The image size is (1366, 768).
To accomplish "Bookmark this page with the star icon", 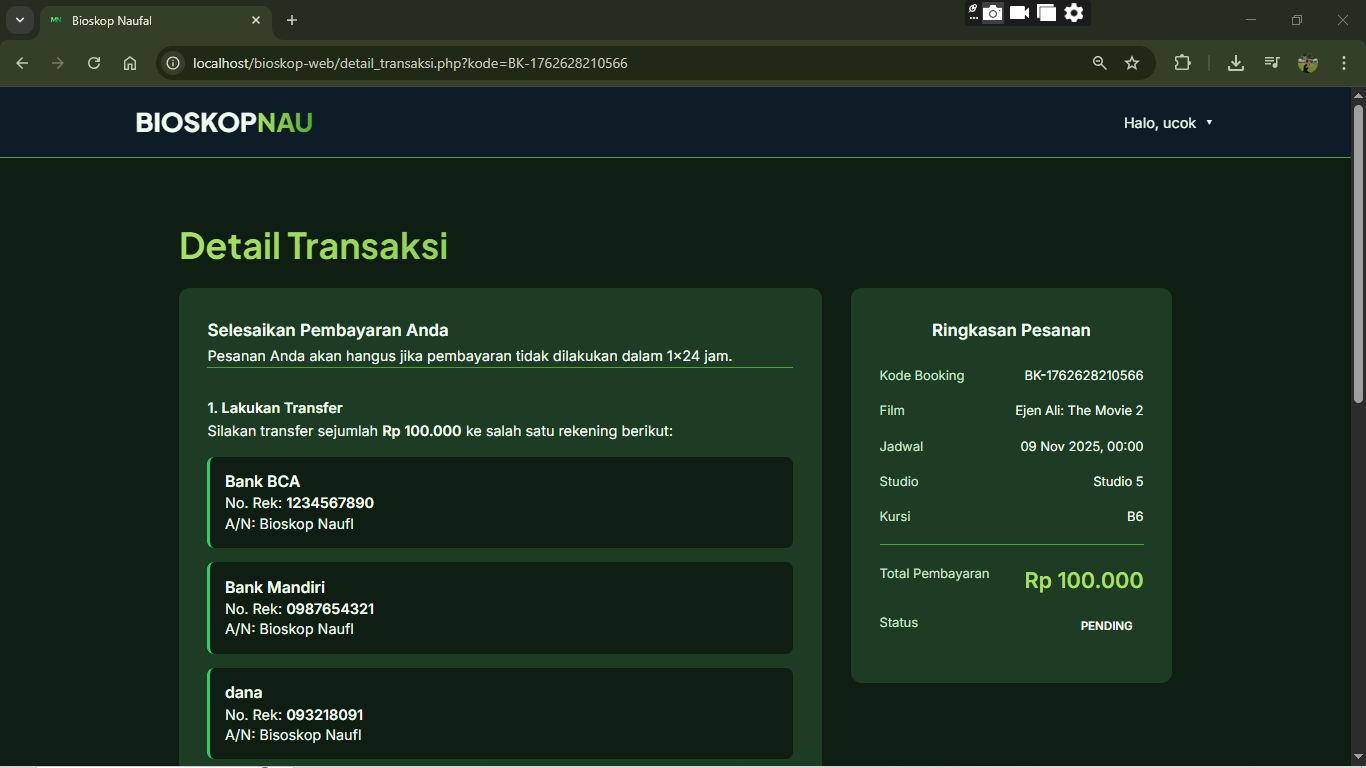I will point(1132,63).
